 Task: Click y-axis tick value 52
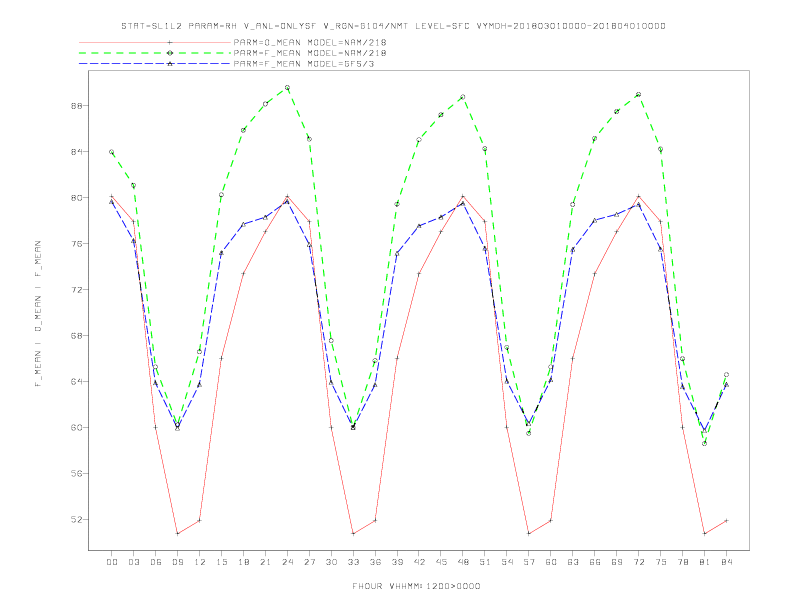click(x=76, y=519)
